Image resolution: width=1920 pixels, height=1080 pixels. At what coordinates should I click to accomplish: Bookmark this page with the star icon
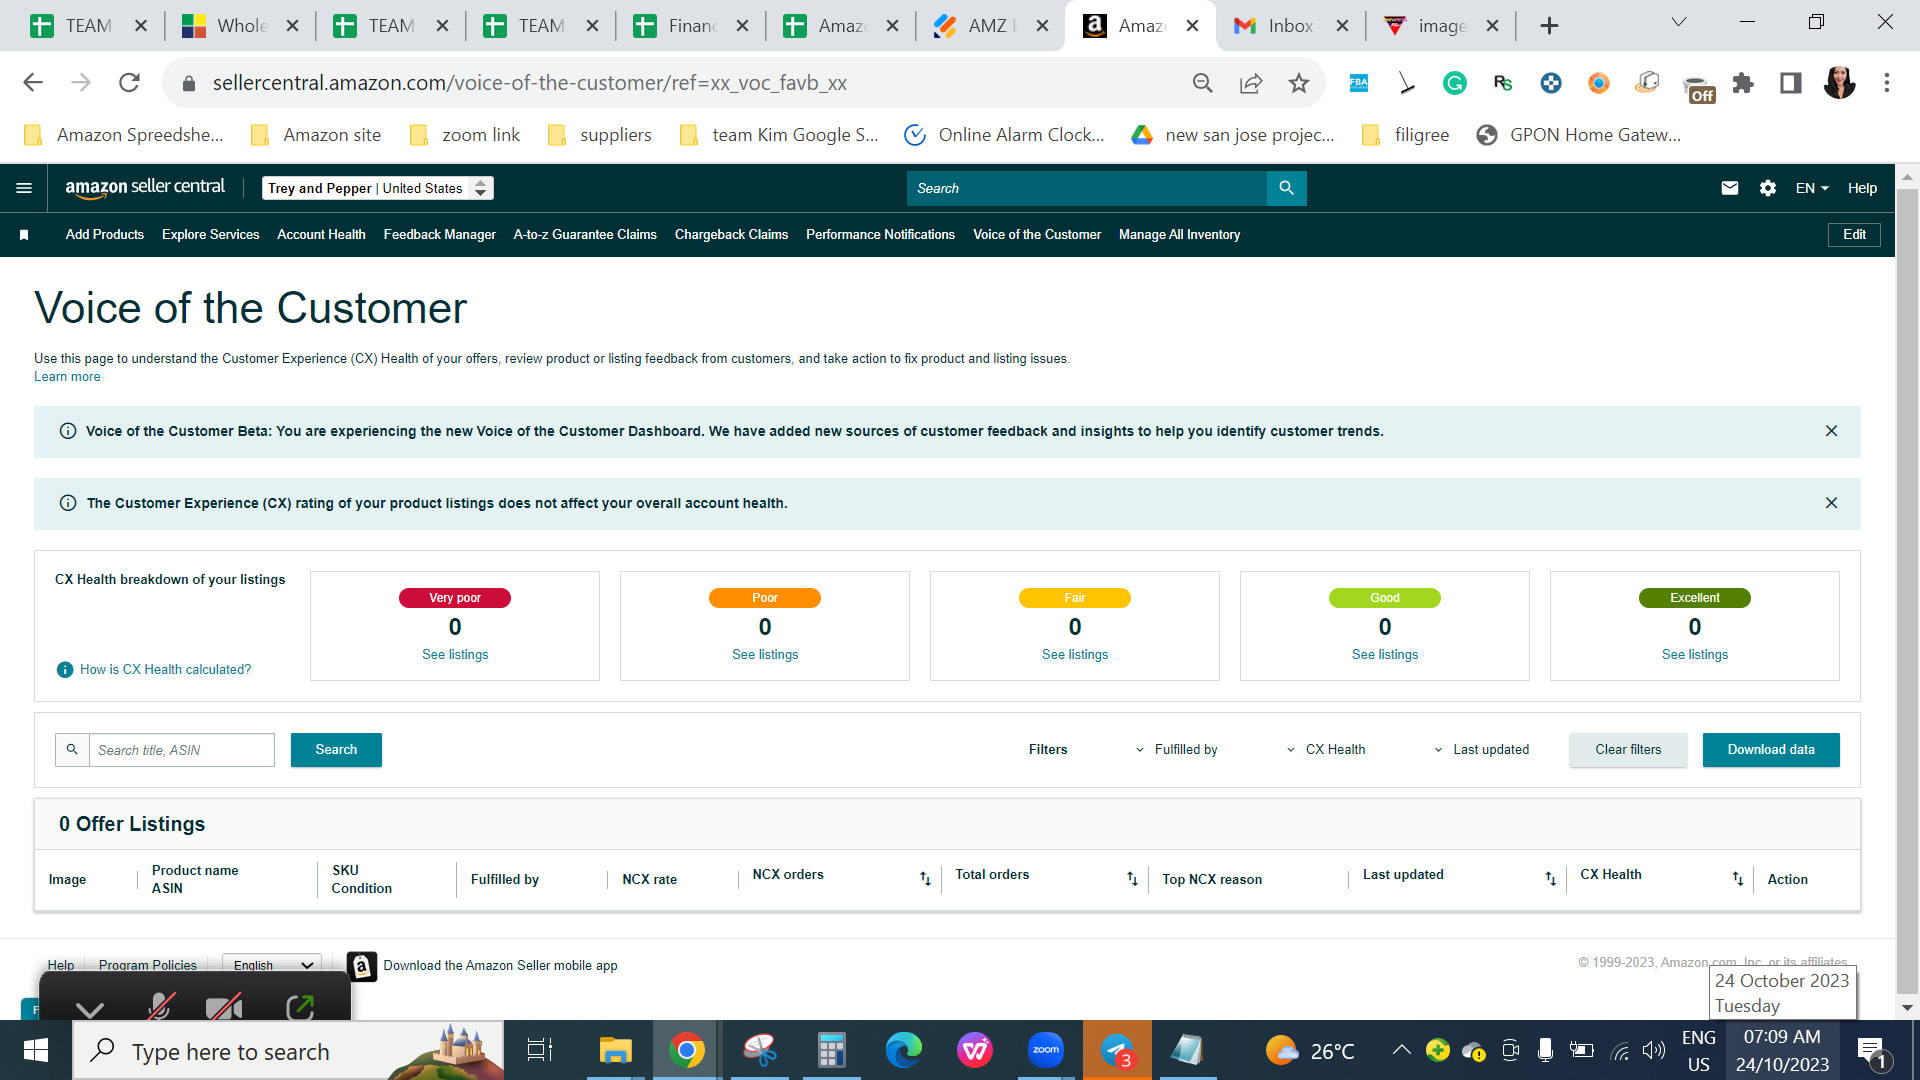(1298, 83)
